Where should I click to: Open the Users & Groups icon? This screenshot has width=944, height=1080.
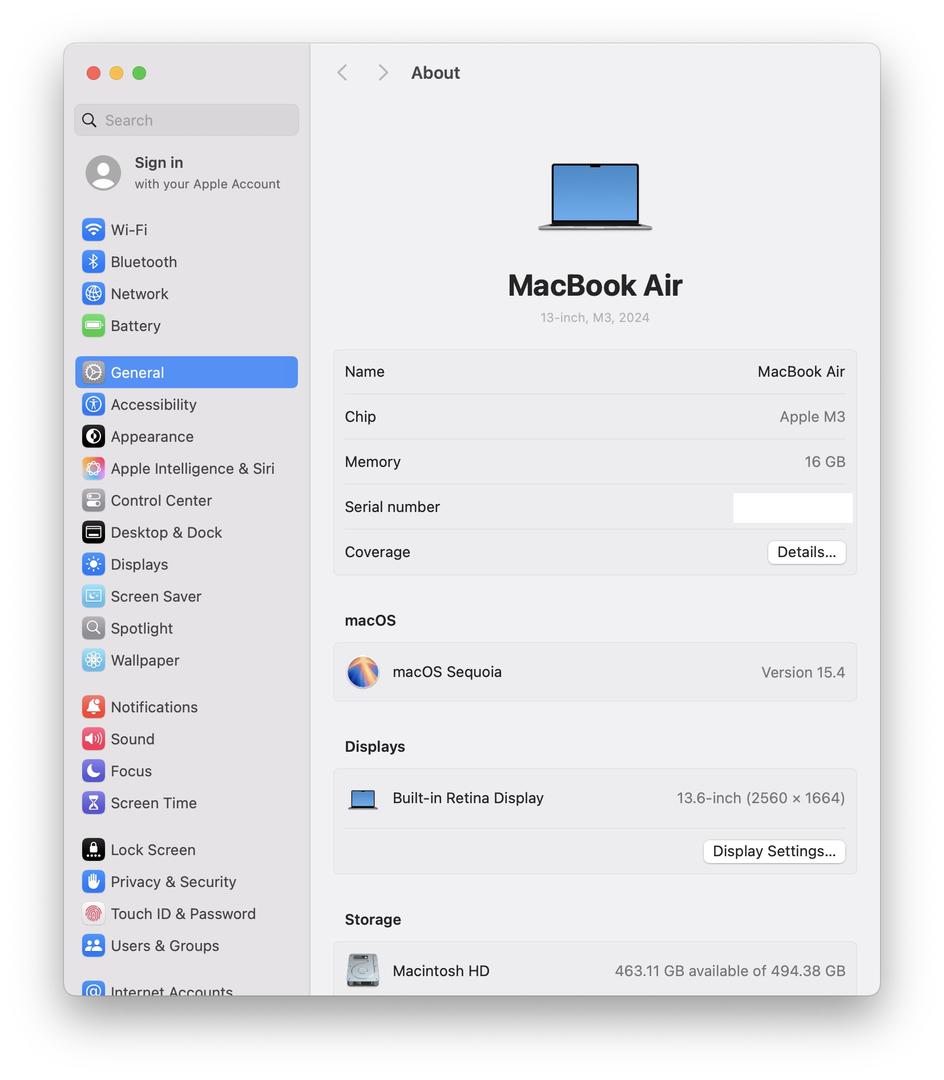tap(93, 946)
